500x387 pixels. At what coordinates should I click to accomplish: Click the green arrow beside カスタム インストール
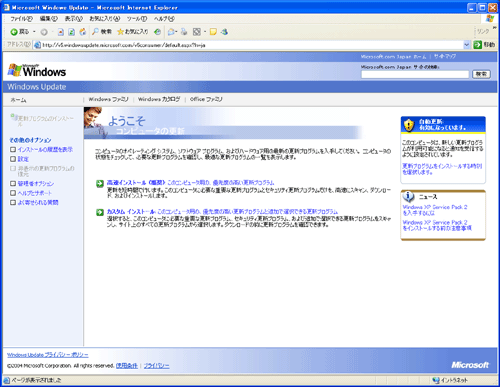(x=100, y=212)
